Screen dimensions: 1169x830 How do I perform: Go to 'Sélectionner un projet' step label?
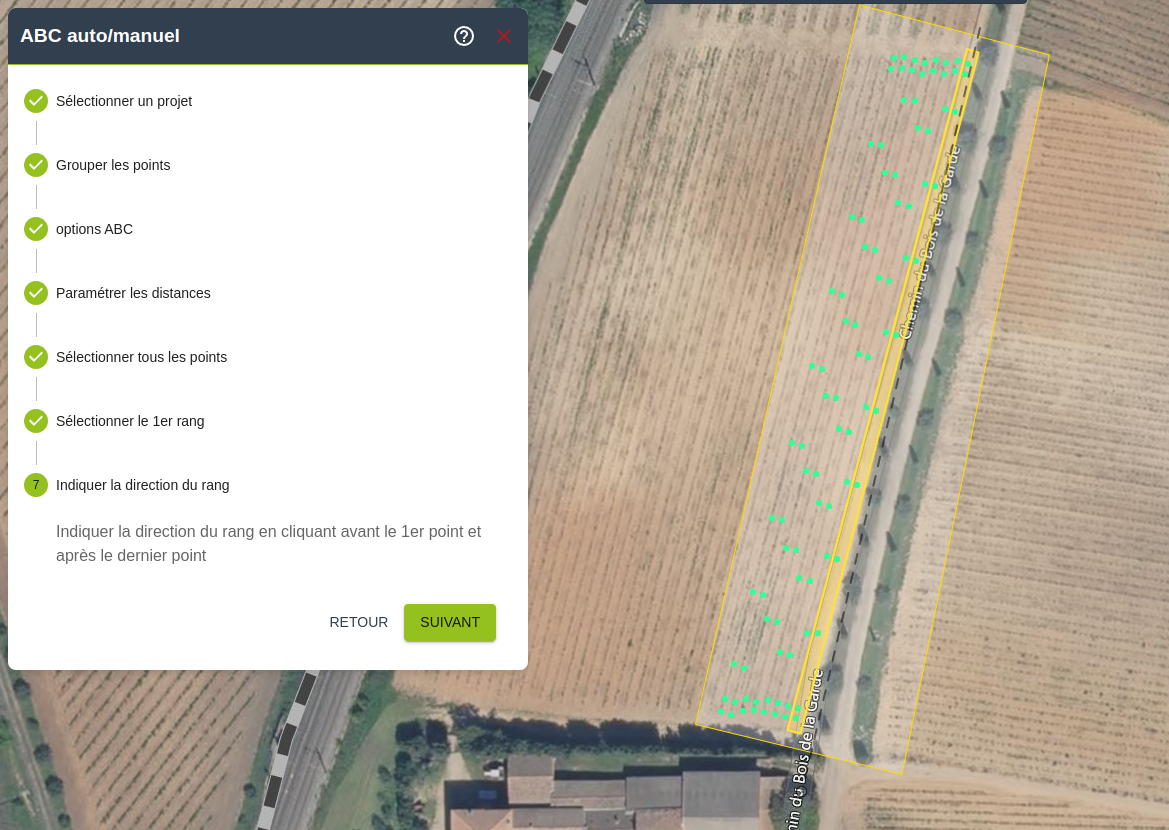coord(124,101)
